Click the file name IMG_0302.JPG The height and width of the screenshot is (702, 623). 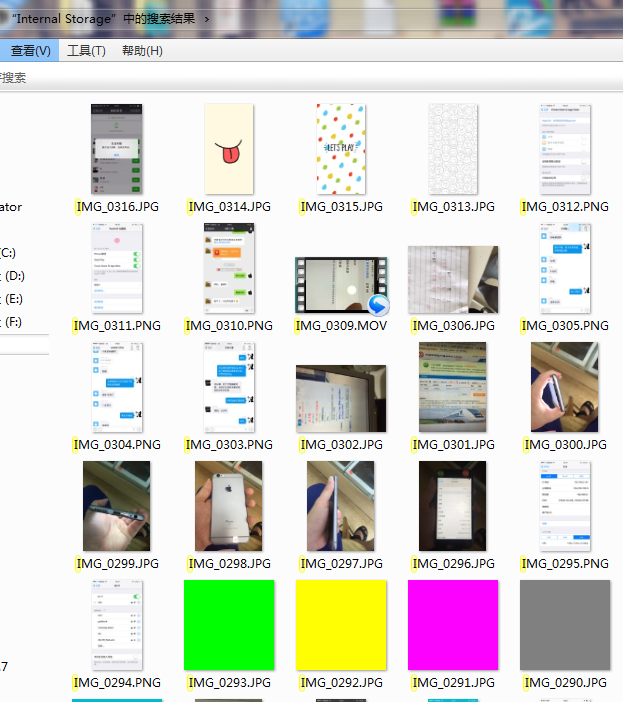(341, 445)
